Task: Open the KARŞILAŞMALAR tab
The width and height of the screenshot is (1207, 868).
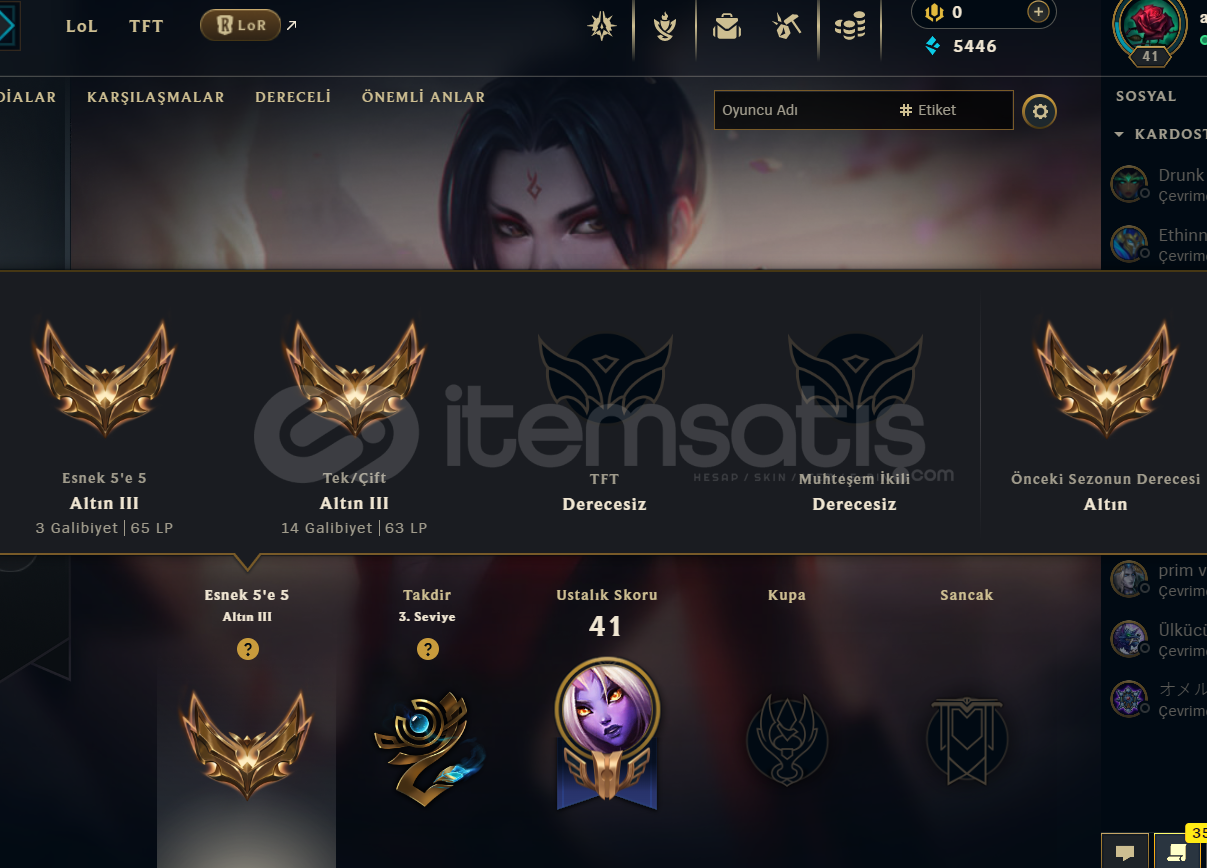Action: pos(156,97)
